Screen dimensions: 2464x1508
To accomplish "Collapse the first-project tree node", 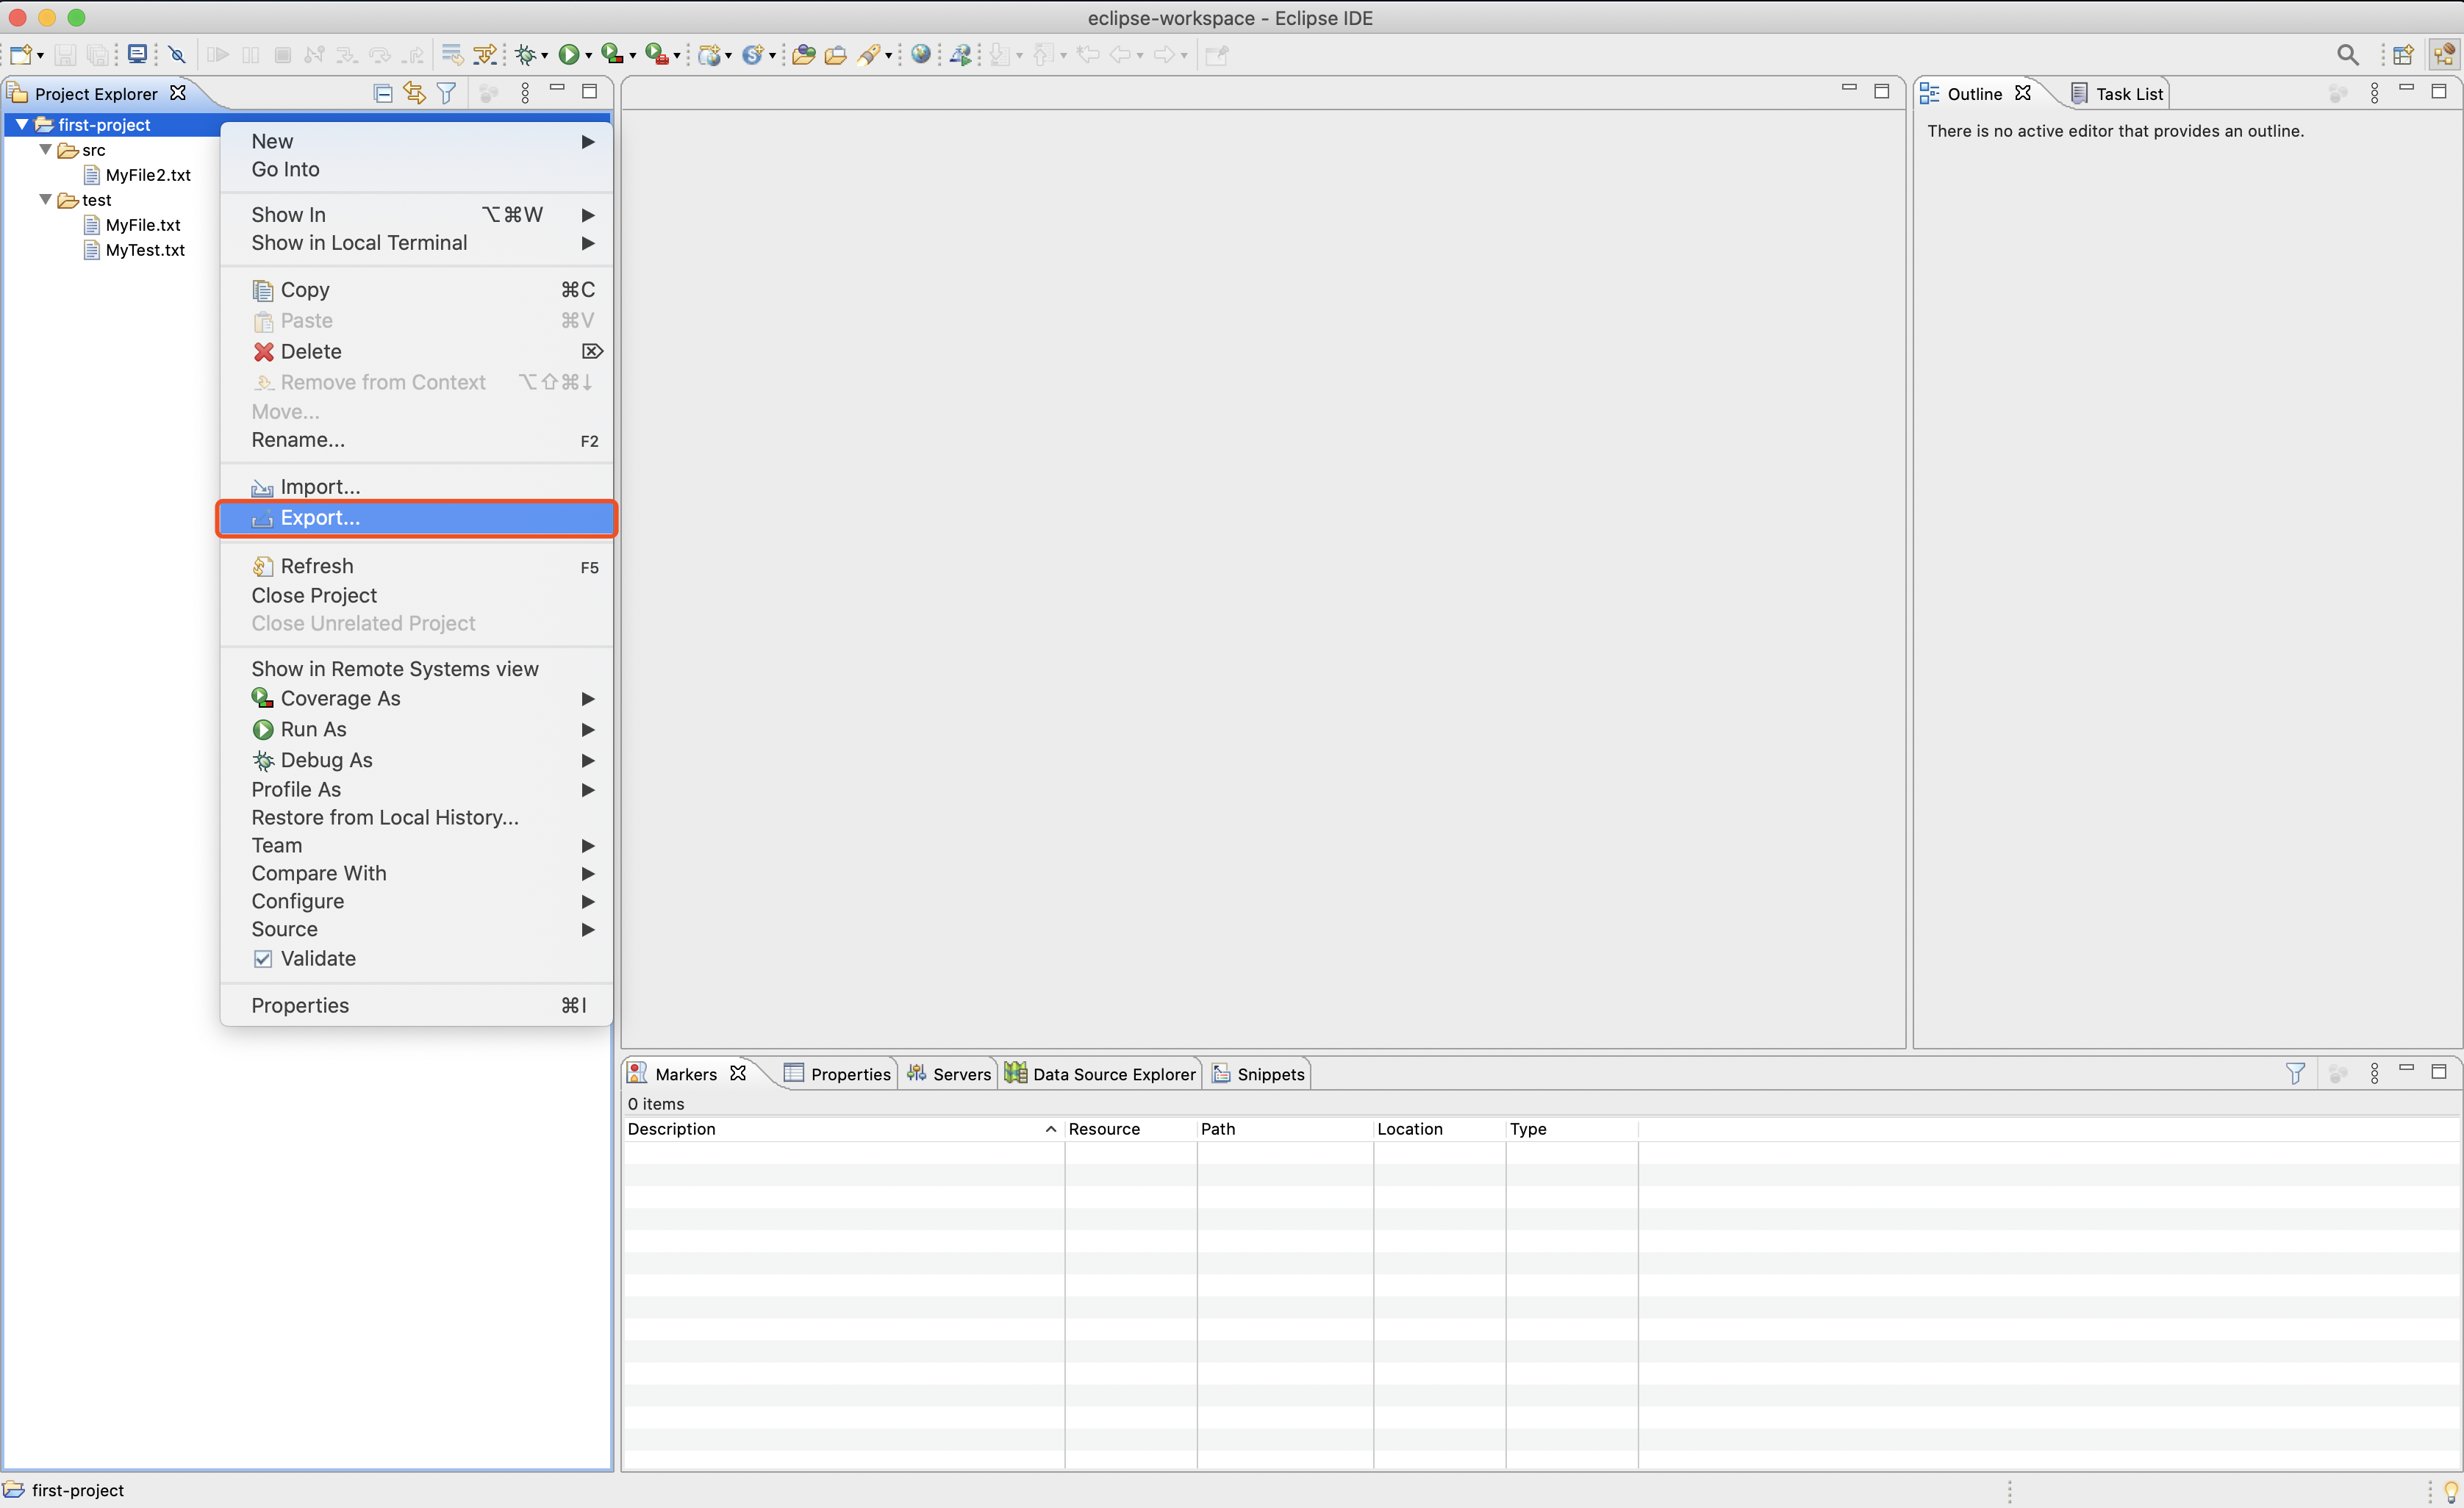I will point(21,124).
